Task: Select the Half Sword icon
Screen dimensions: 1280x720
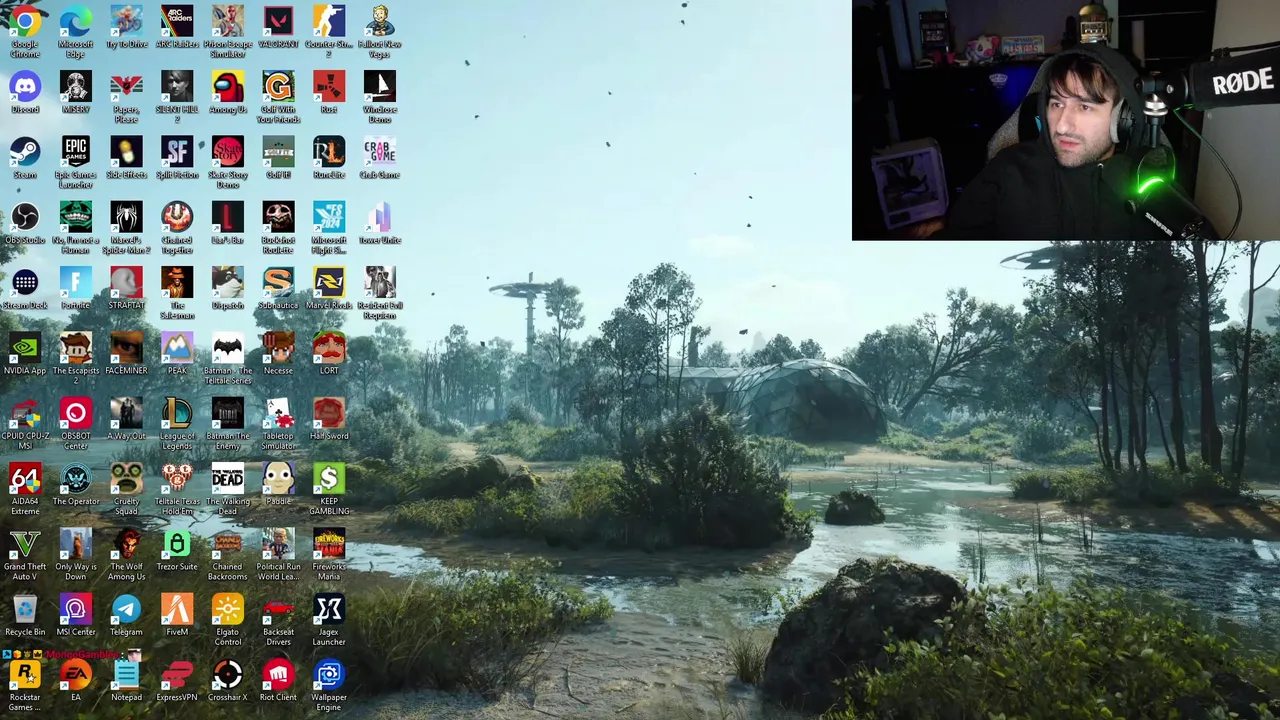Action: [329, 413]
